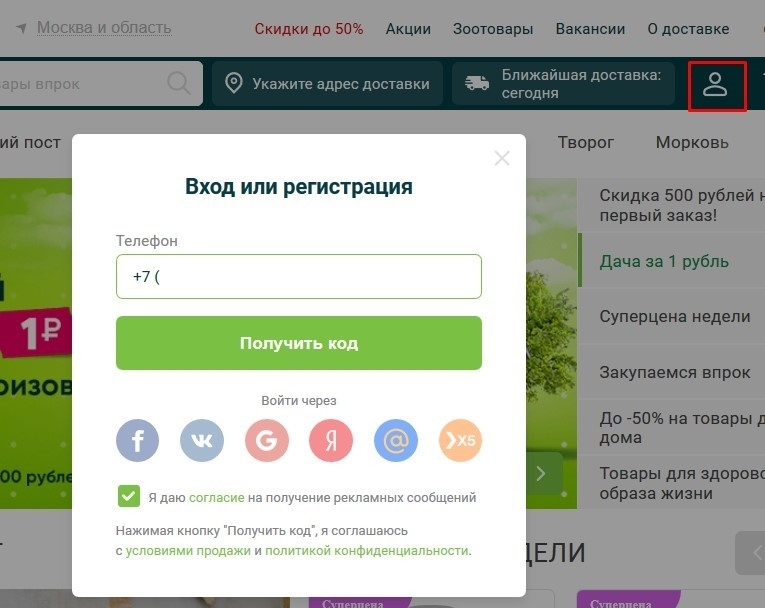Uncheck the advertising consent checkbox

click(x=128, y=496)
